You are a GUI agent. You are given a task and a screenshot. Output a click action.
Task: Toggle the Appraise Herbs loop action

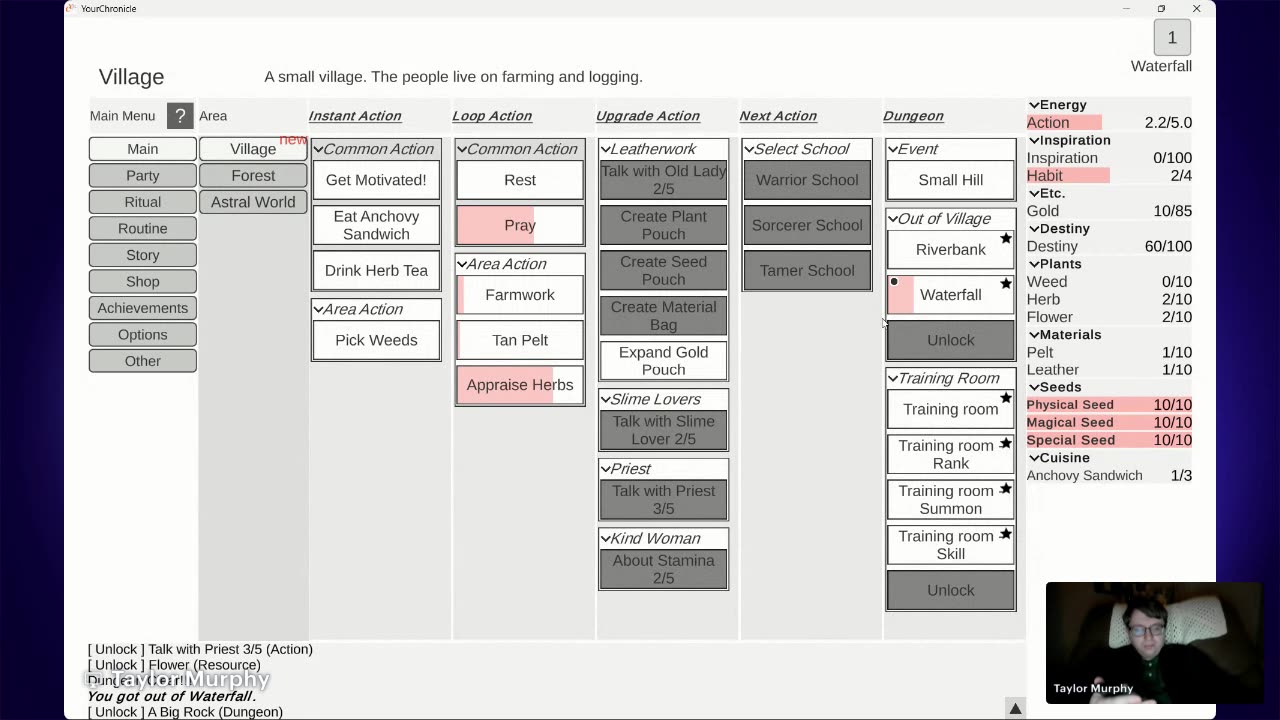tap(520, 385)
